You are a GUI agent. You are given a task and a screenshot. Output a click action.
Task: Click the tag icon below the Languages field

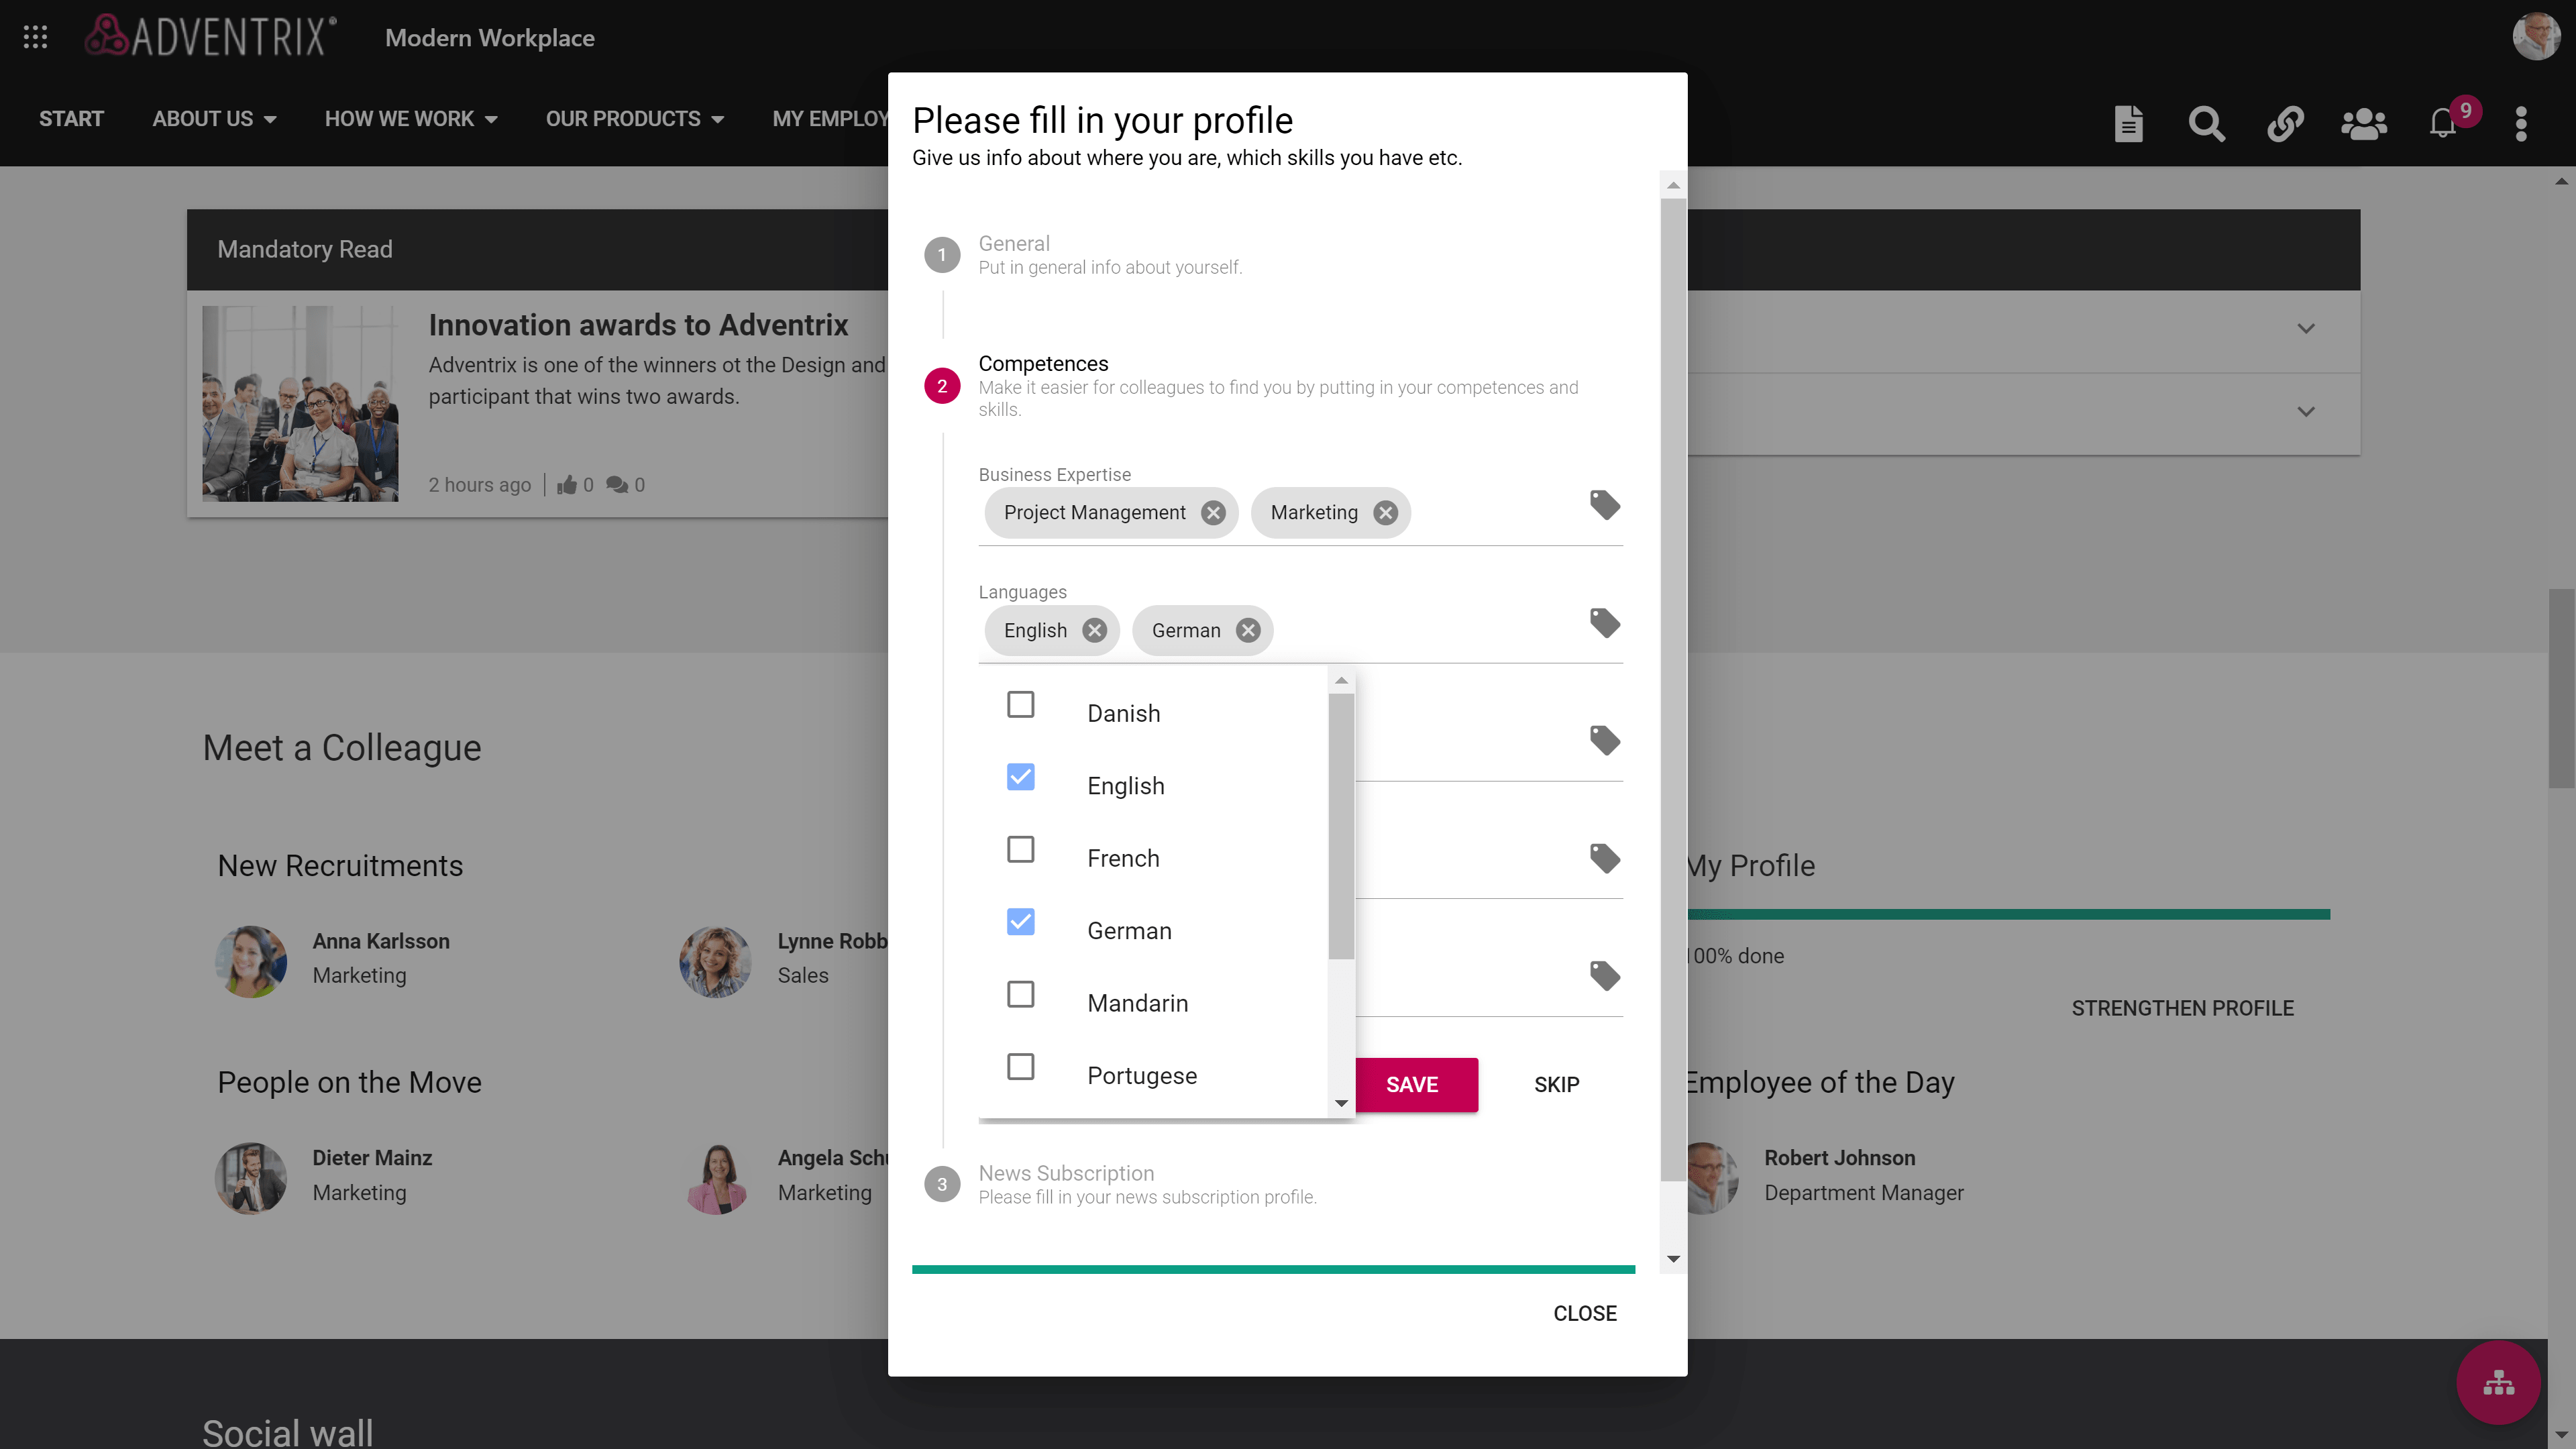(1605, 740)
